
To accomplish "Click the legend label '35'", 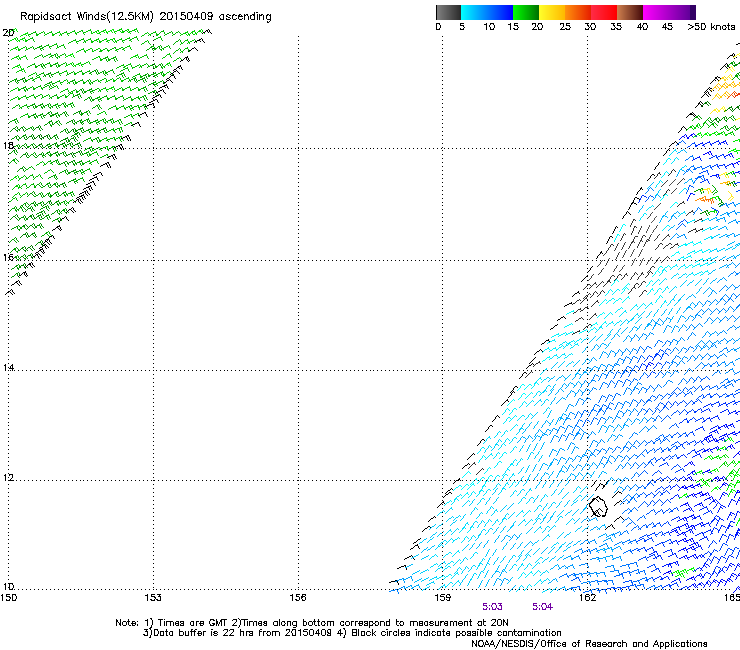I will coord(616,27).
